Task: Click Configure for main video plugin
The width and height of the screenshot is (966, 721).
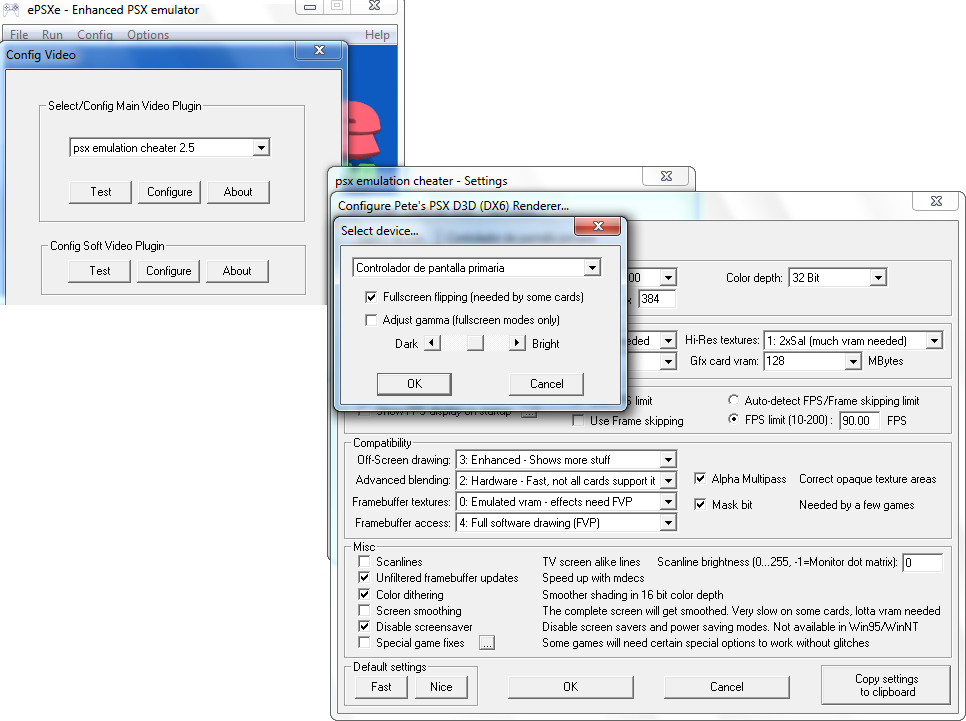Action: point(169,192)
